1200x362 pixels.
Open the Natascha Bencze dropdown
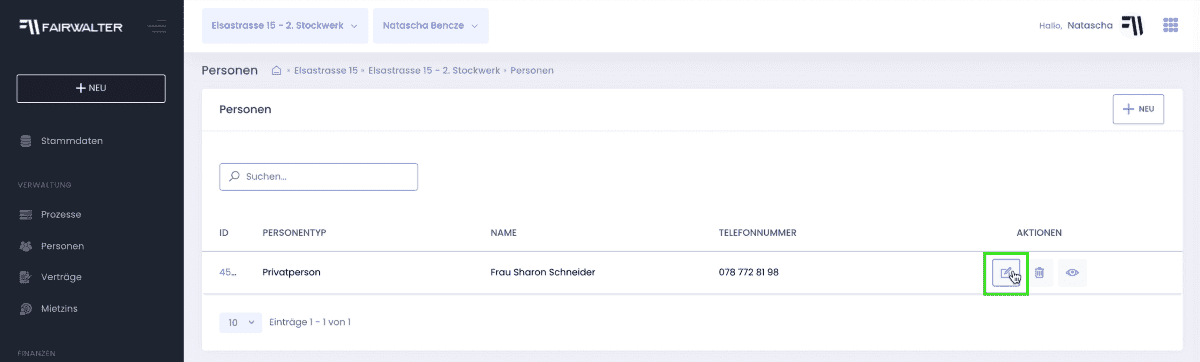pos(430,26)
